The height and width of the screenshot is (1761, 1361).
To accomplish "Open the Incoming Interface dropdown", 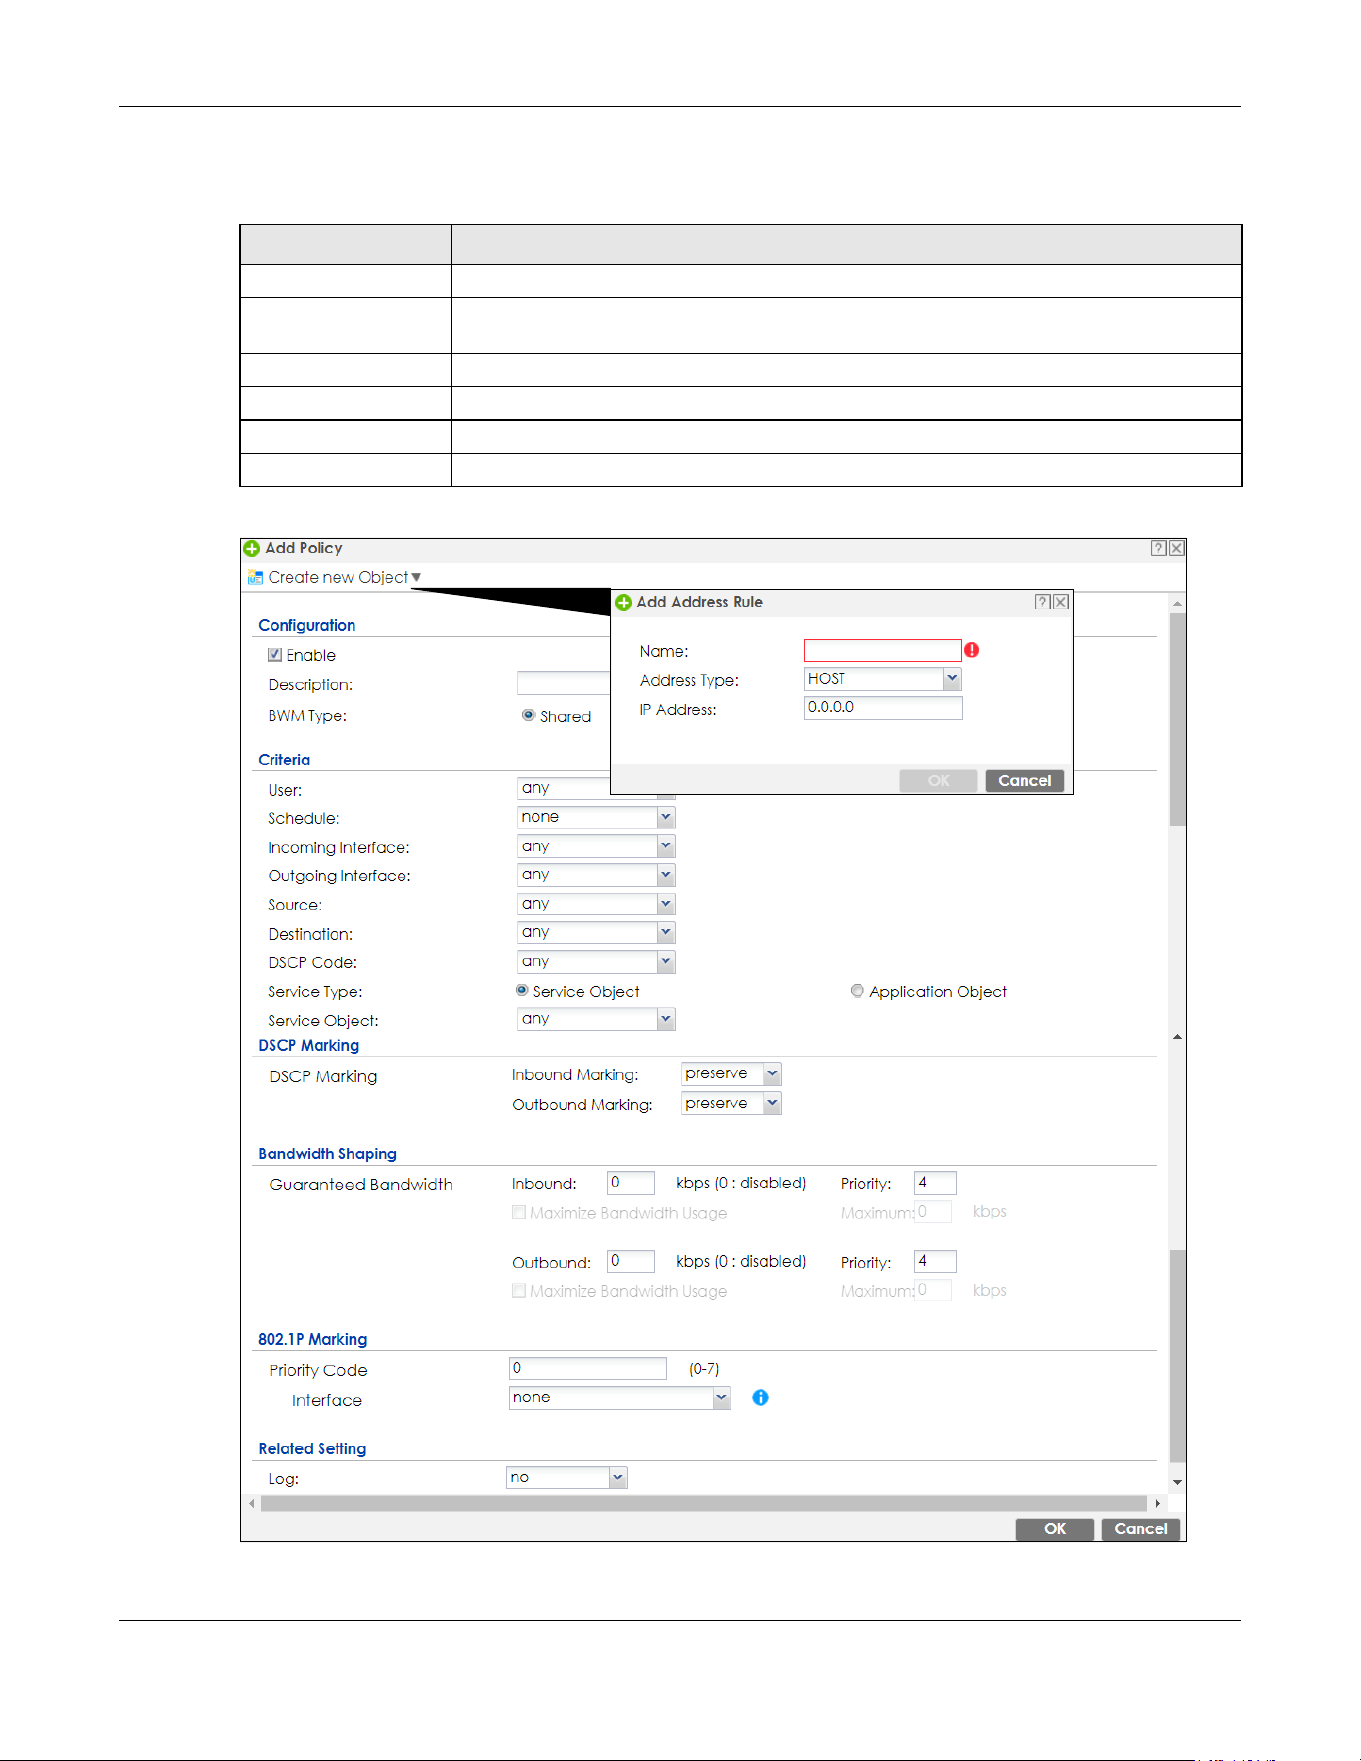I will pyautogui.click(x=666, y=847).
